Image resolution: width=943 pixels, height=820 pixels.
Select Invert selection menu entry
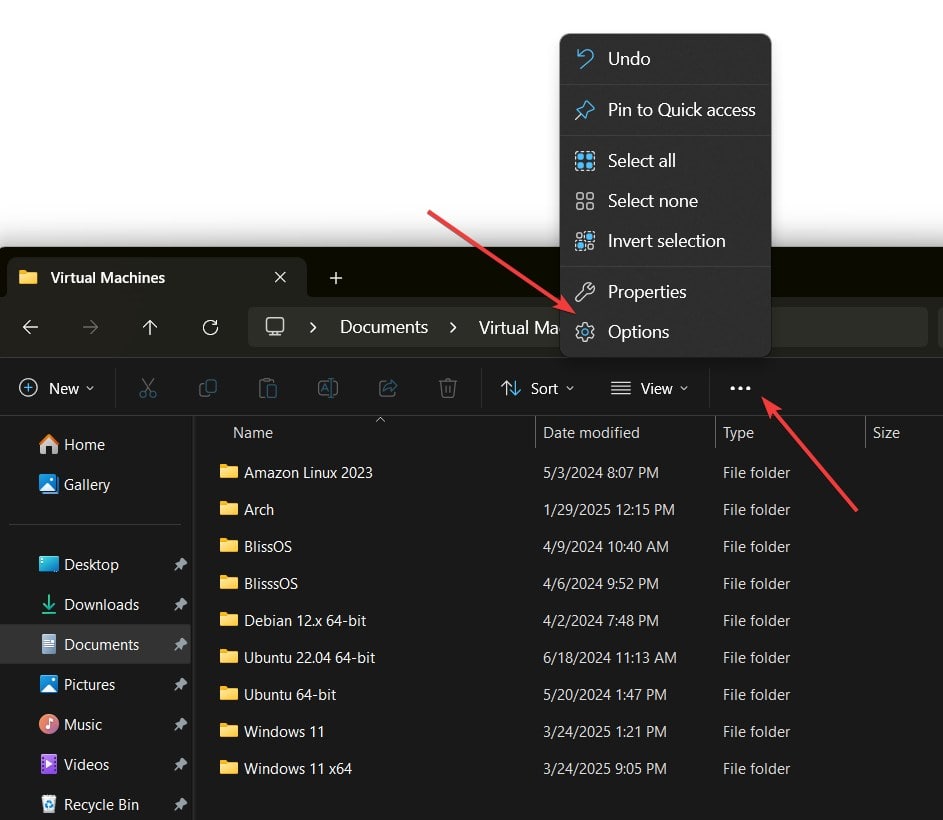[x=666, y=241]
